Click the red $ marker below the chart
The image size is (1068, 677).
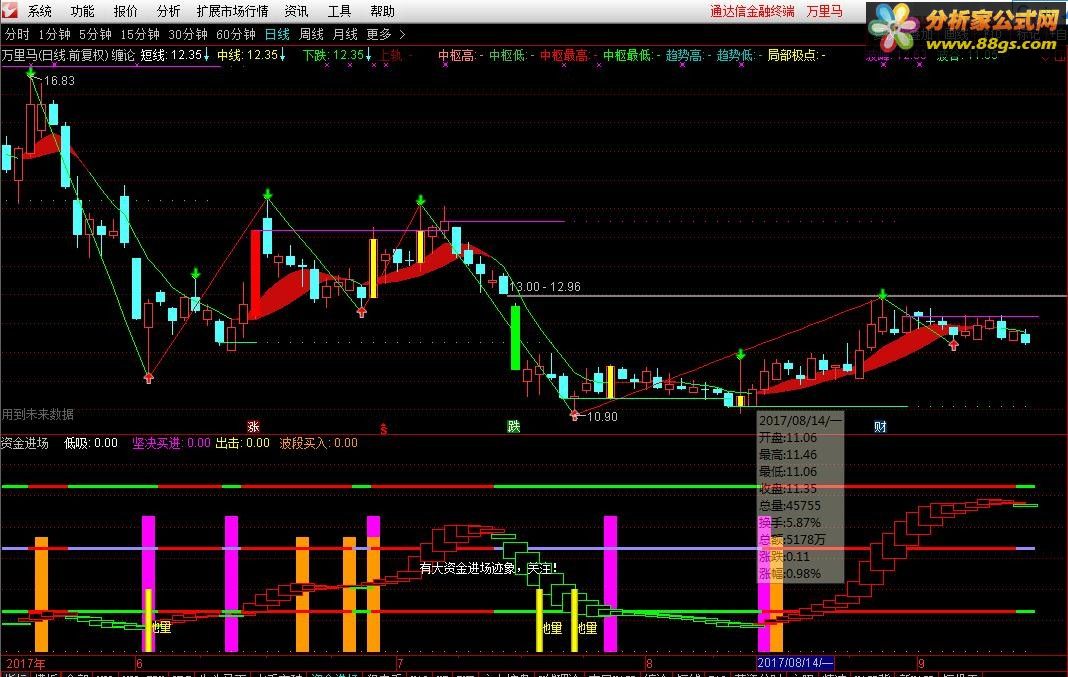[383, 428]
